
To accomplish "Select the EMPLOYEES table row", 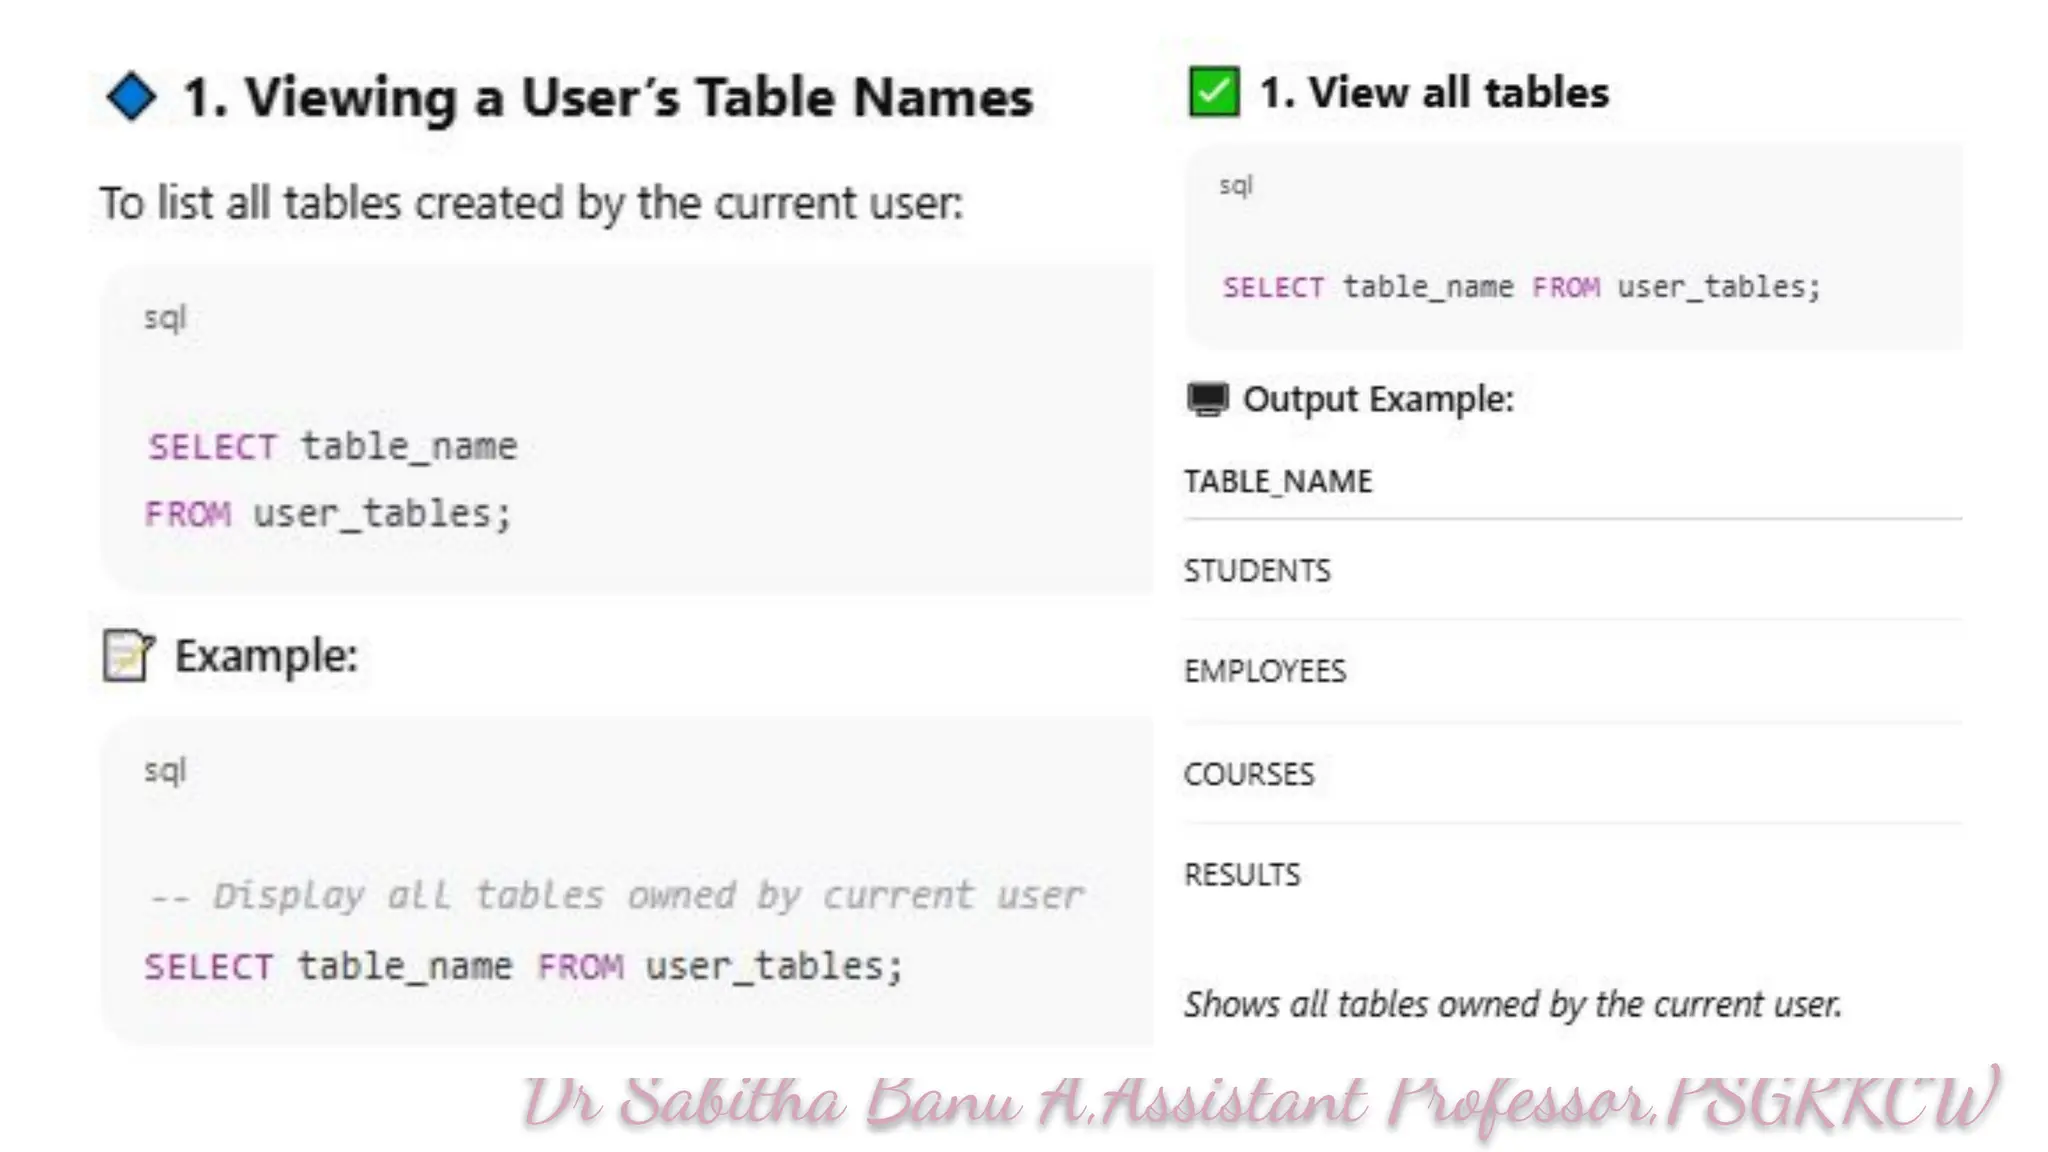I will [1265, 671].
